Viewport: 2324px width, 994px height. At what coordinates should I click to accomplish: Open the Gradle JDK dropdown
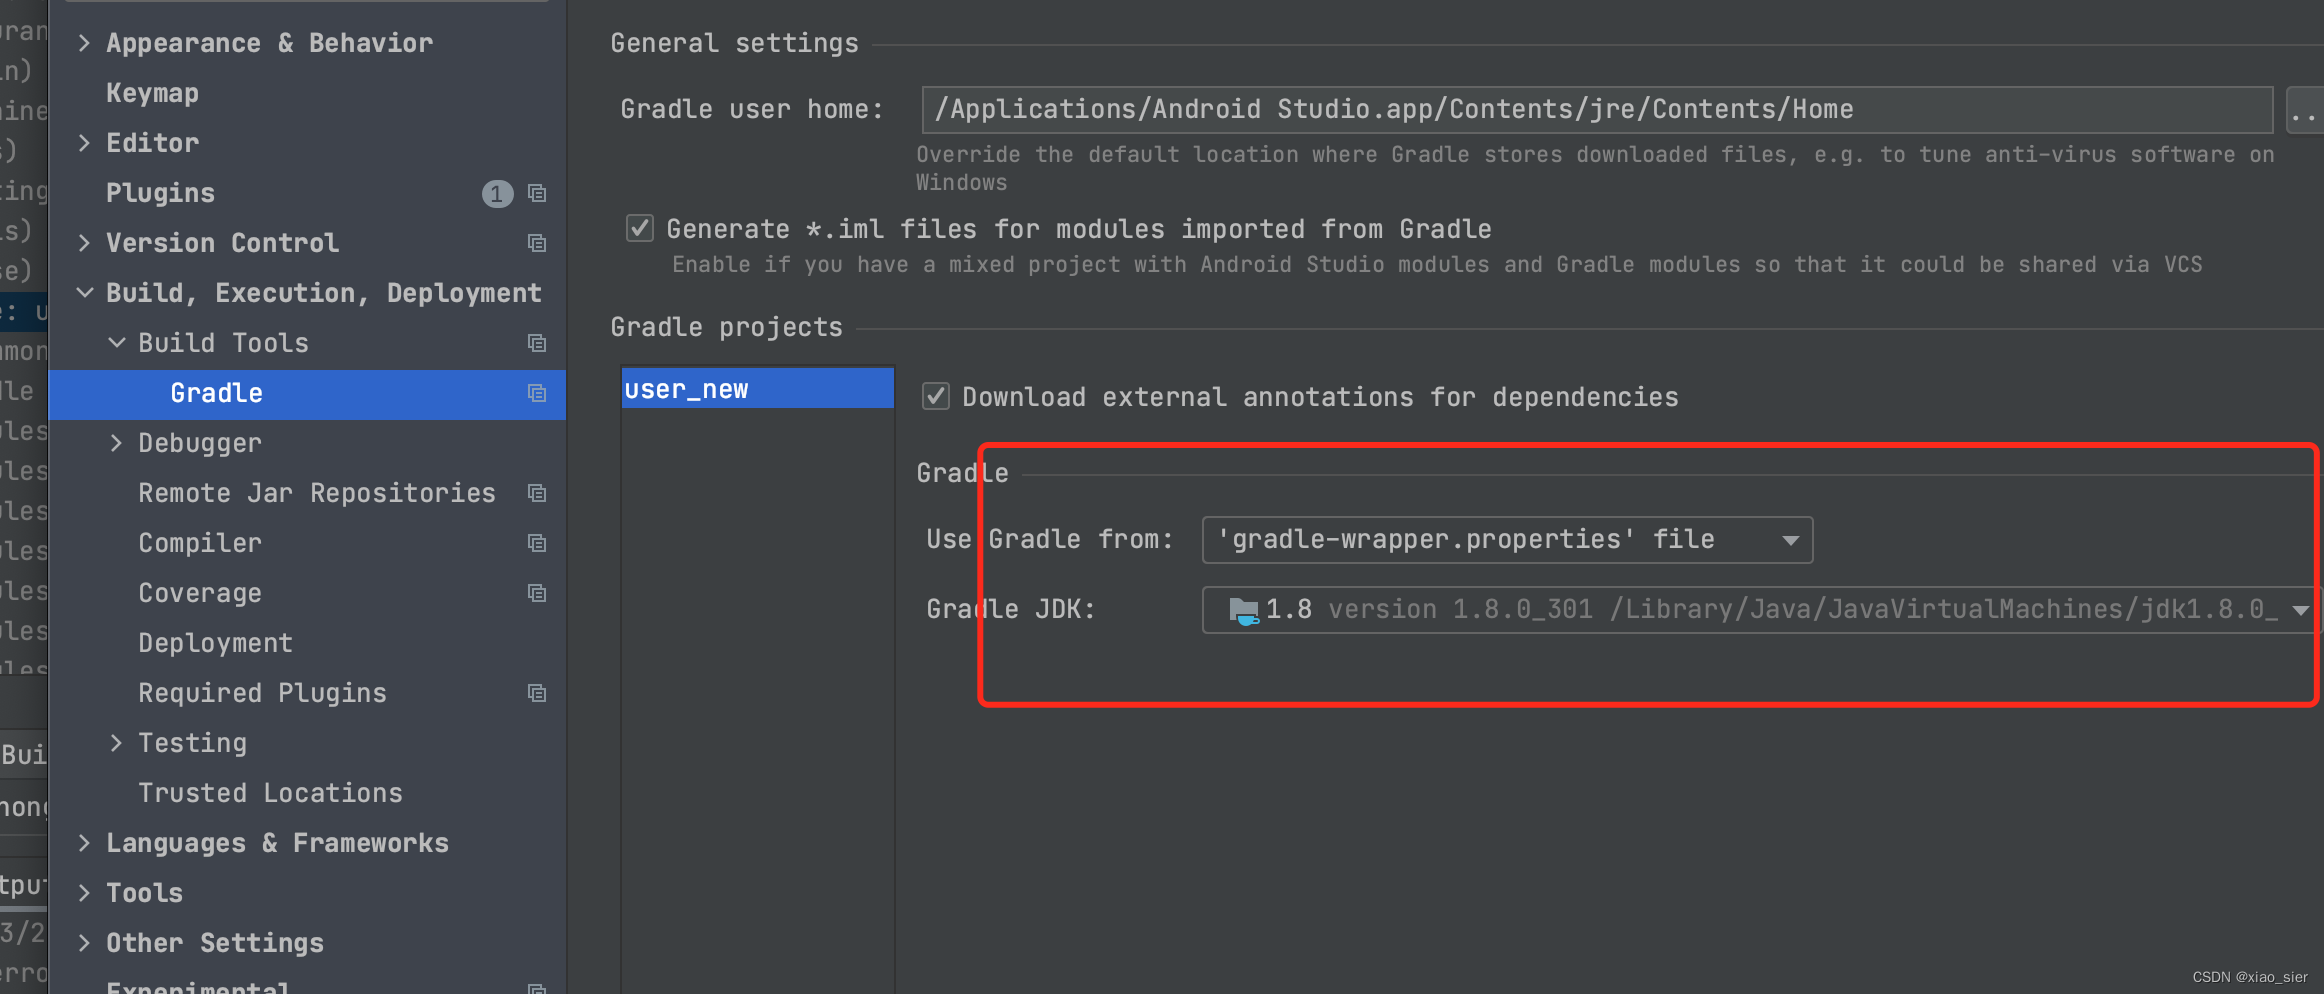pos(2297,609)
